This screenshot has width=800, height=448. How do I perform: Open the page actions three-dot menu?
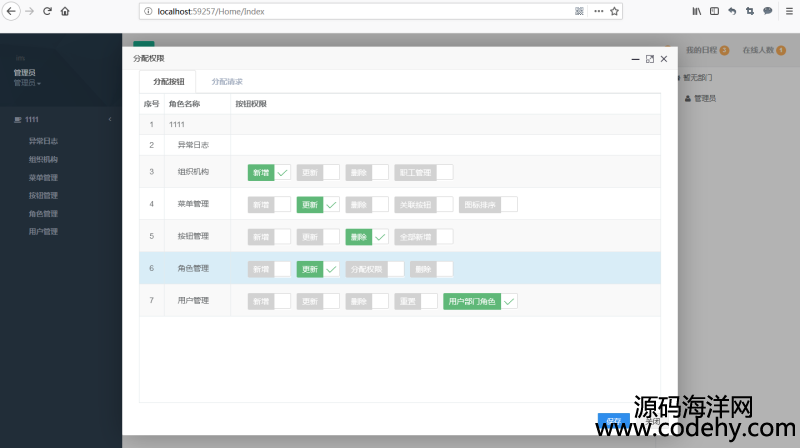598,11
